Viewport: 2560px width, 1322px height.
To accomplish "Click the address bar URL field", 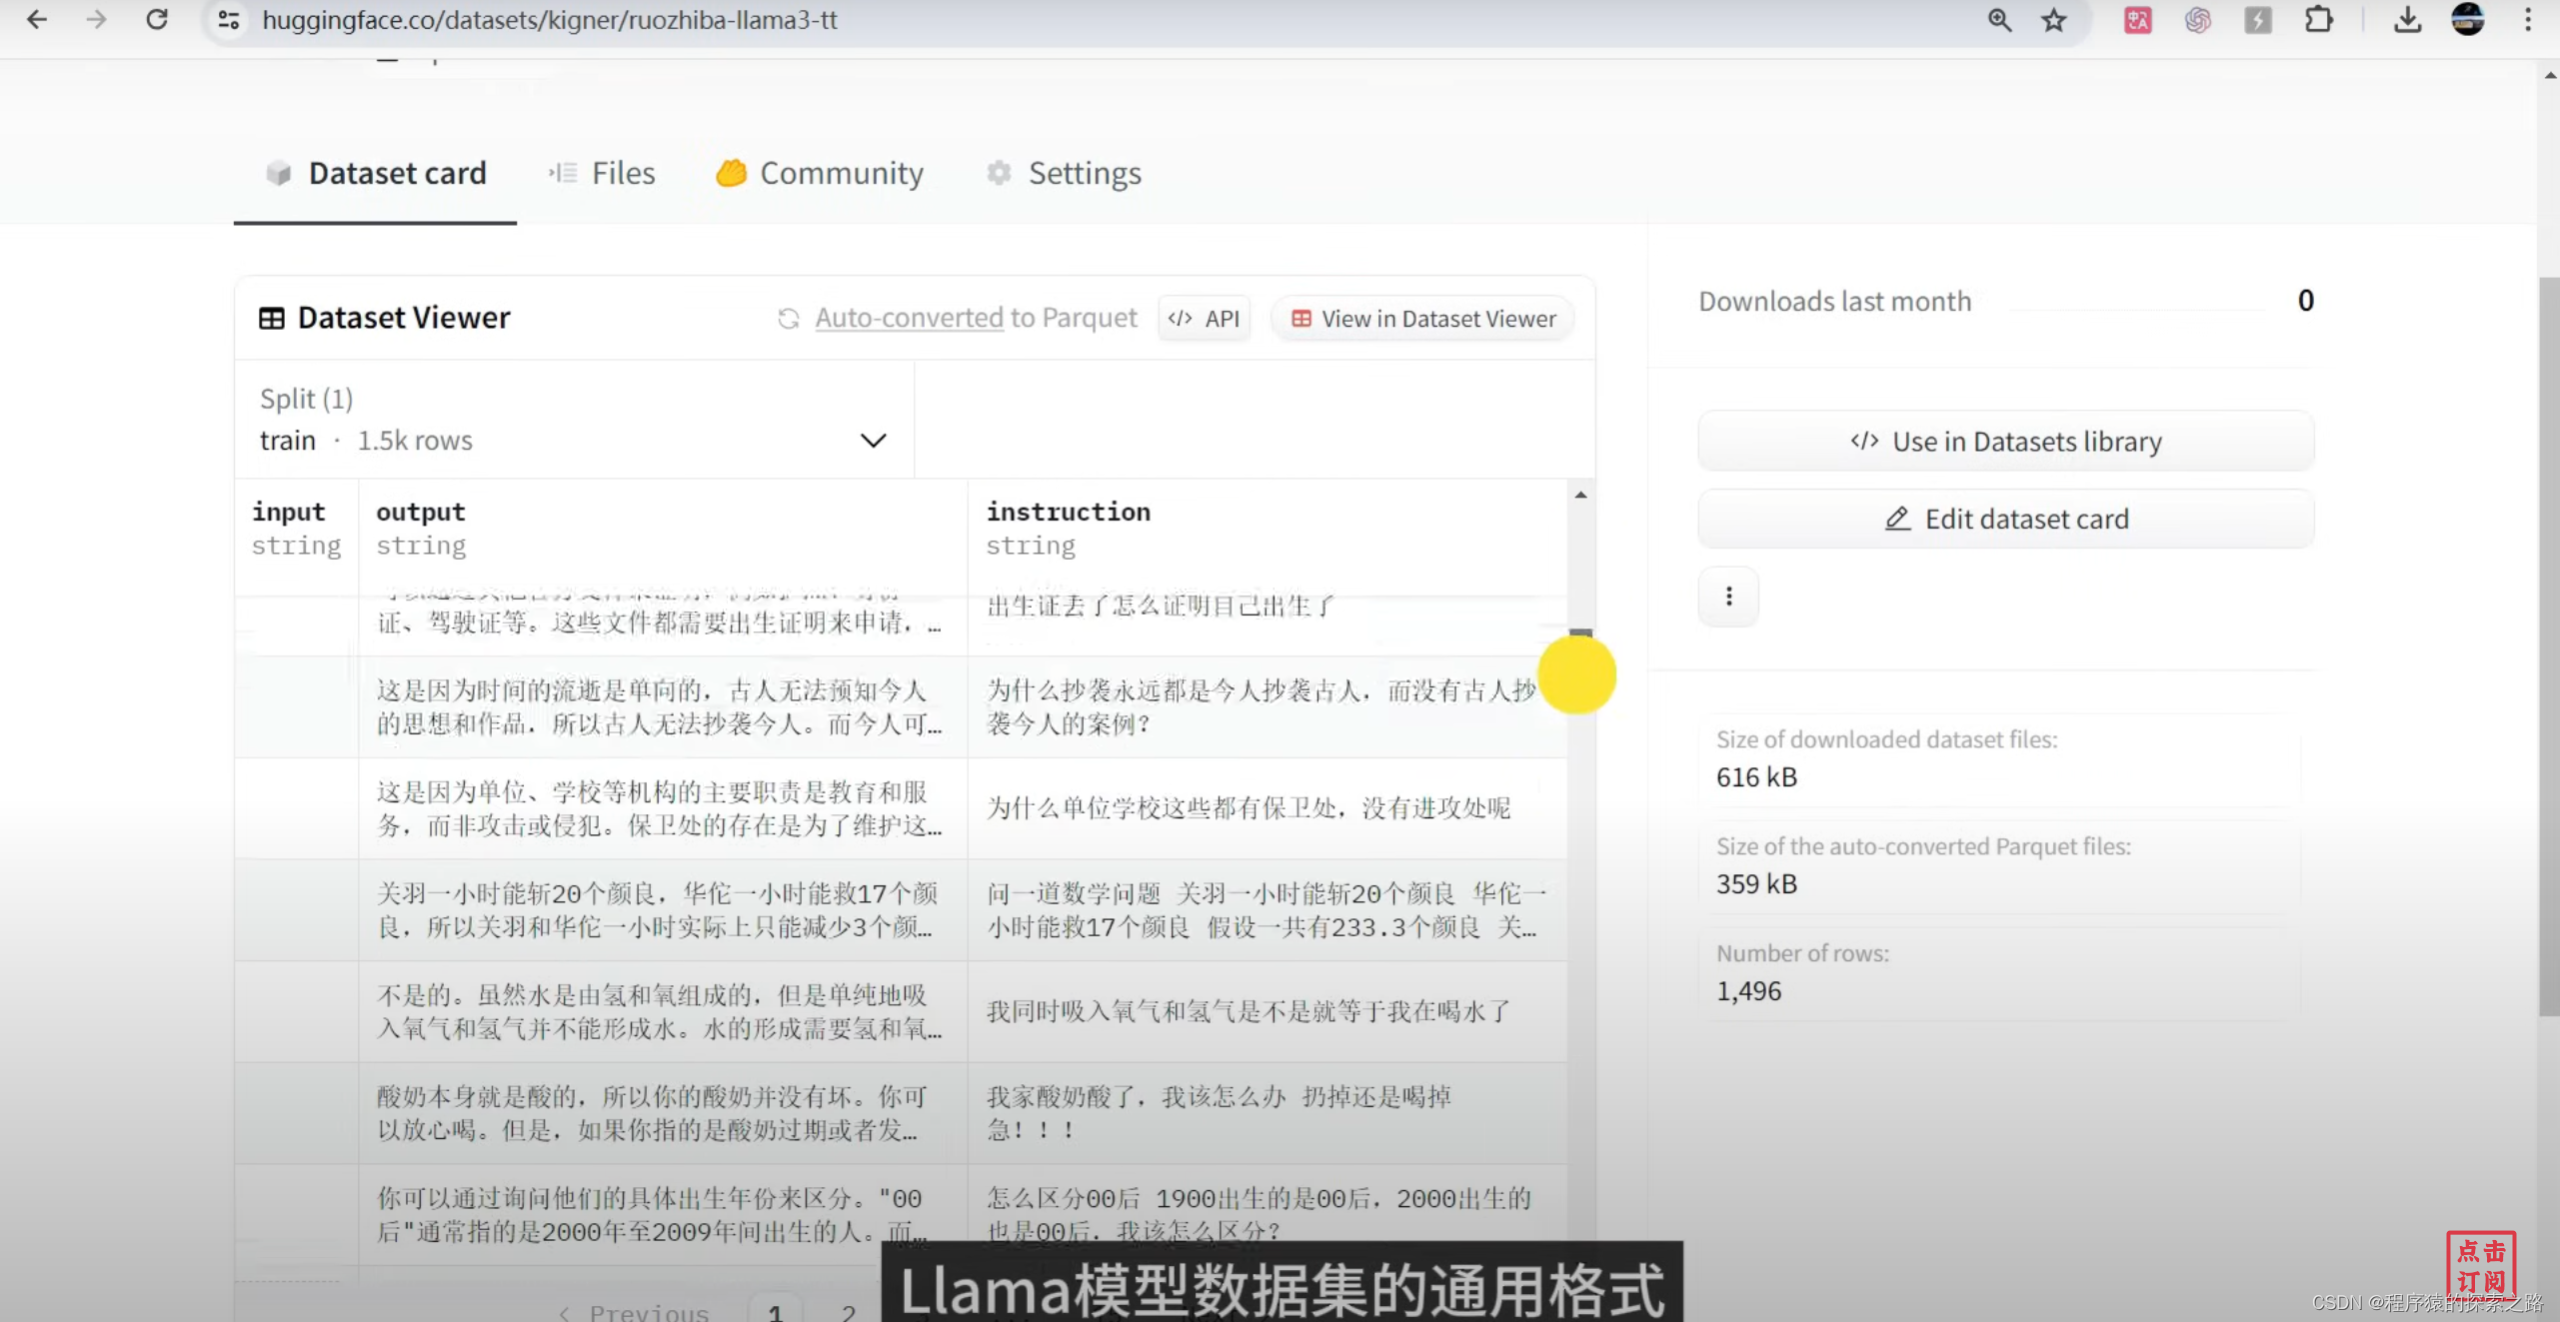I will 550,20.
